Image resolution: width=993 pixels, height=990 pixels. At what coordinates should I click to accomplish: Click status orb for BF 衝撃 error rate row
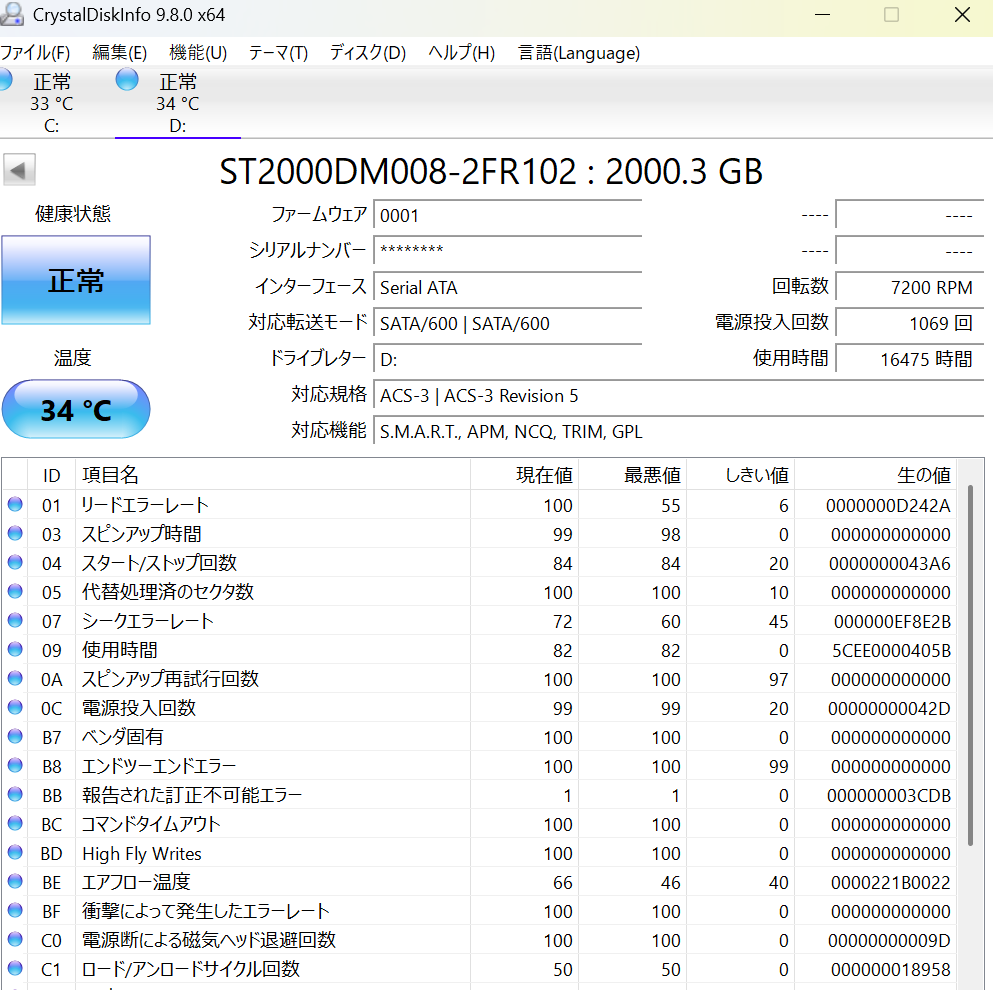click(15, 911)
